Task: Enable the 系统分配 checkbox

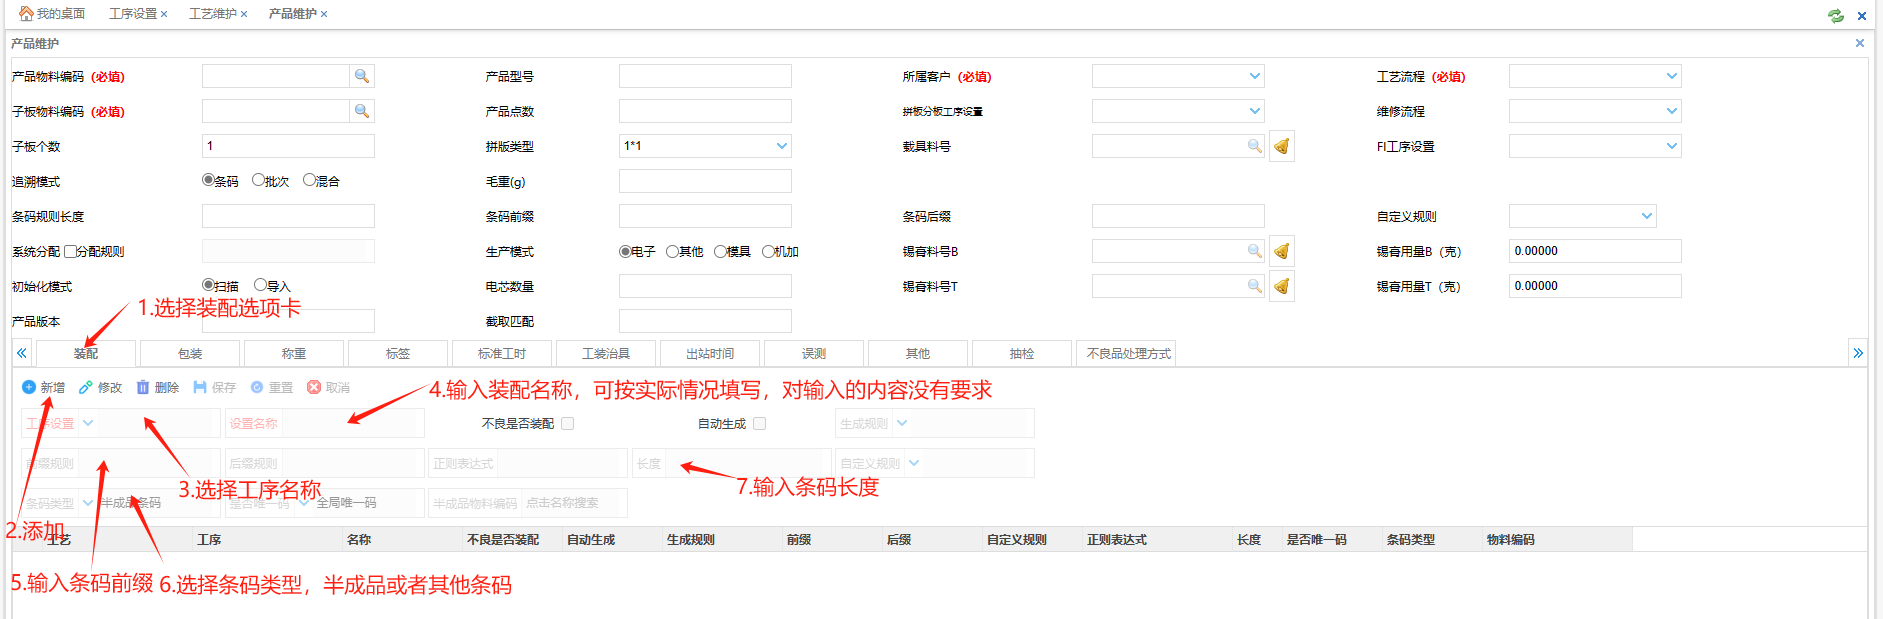Action: pos(70,251)
